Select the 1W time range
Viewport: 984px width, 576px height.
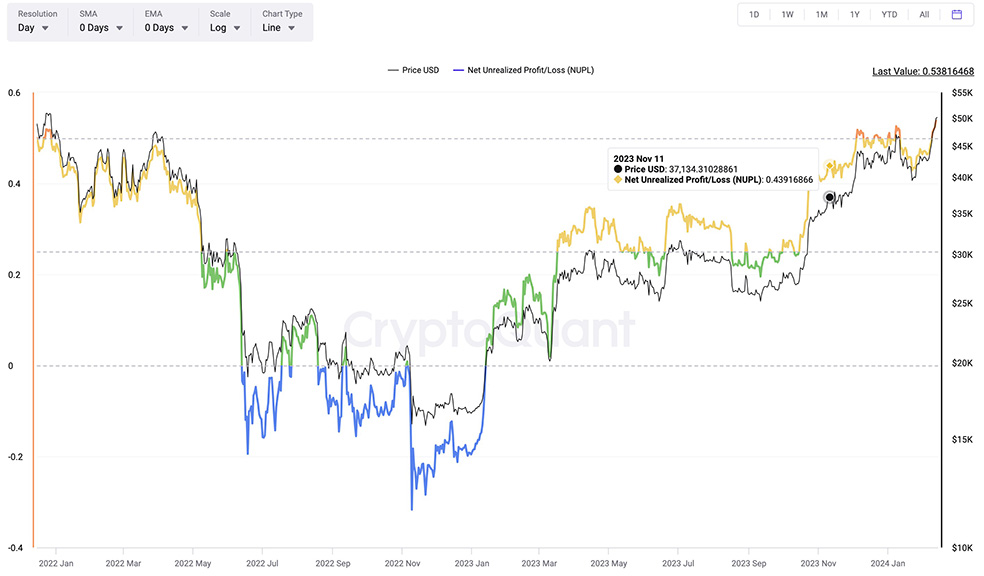pos(787,15)
